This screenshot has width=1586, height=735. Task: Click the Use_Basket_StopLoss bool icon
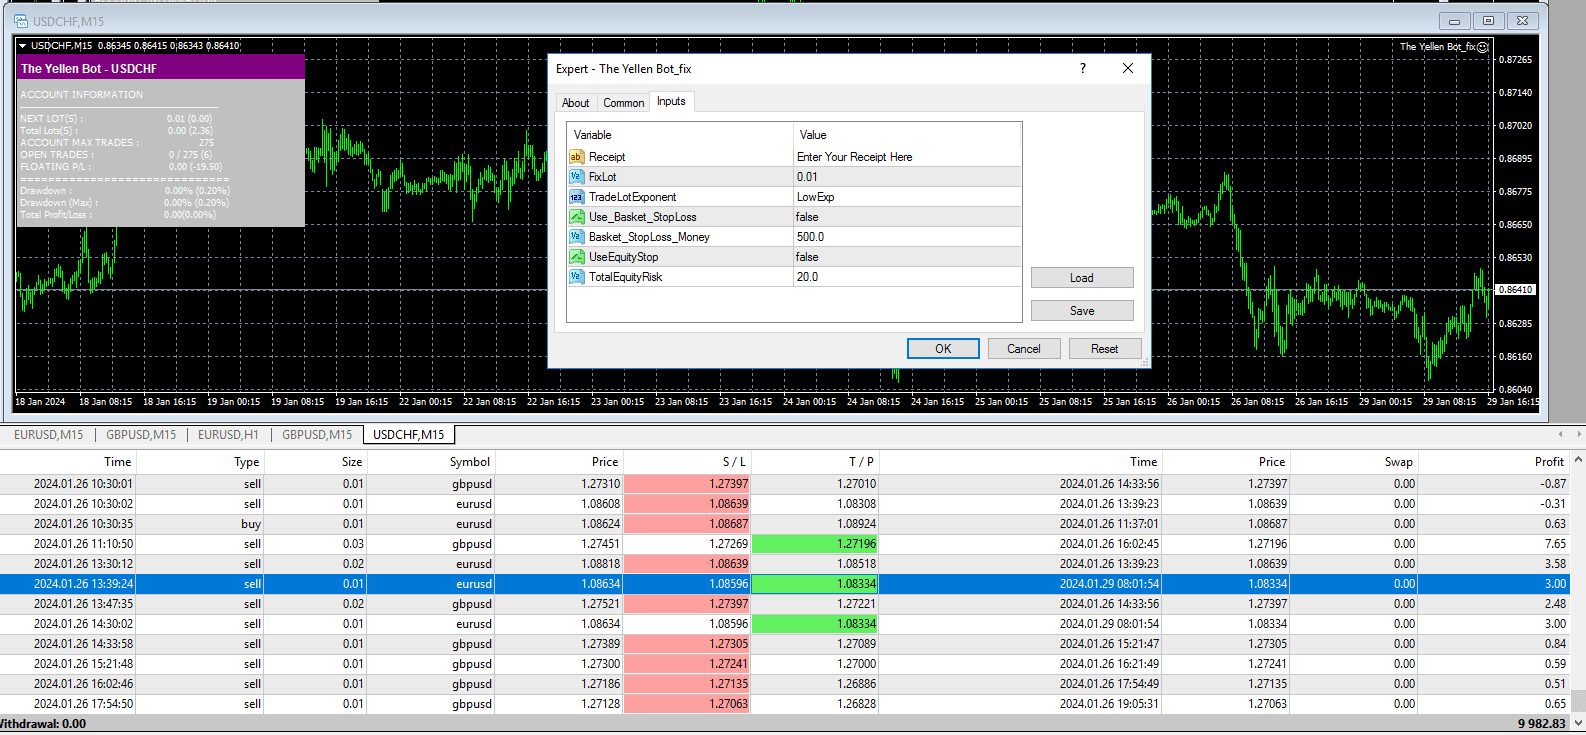(x=576, y=217)
